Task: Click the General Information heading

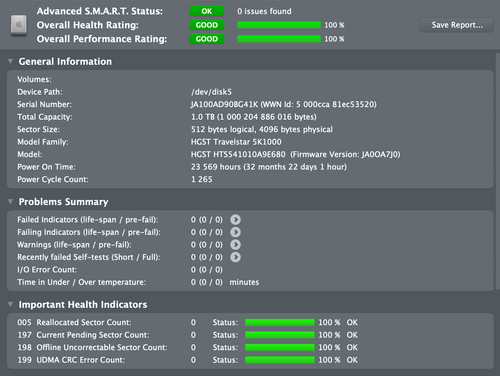Action: click(x=65, y=61)
